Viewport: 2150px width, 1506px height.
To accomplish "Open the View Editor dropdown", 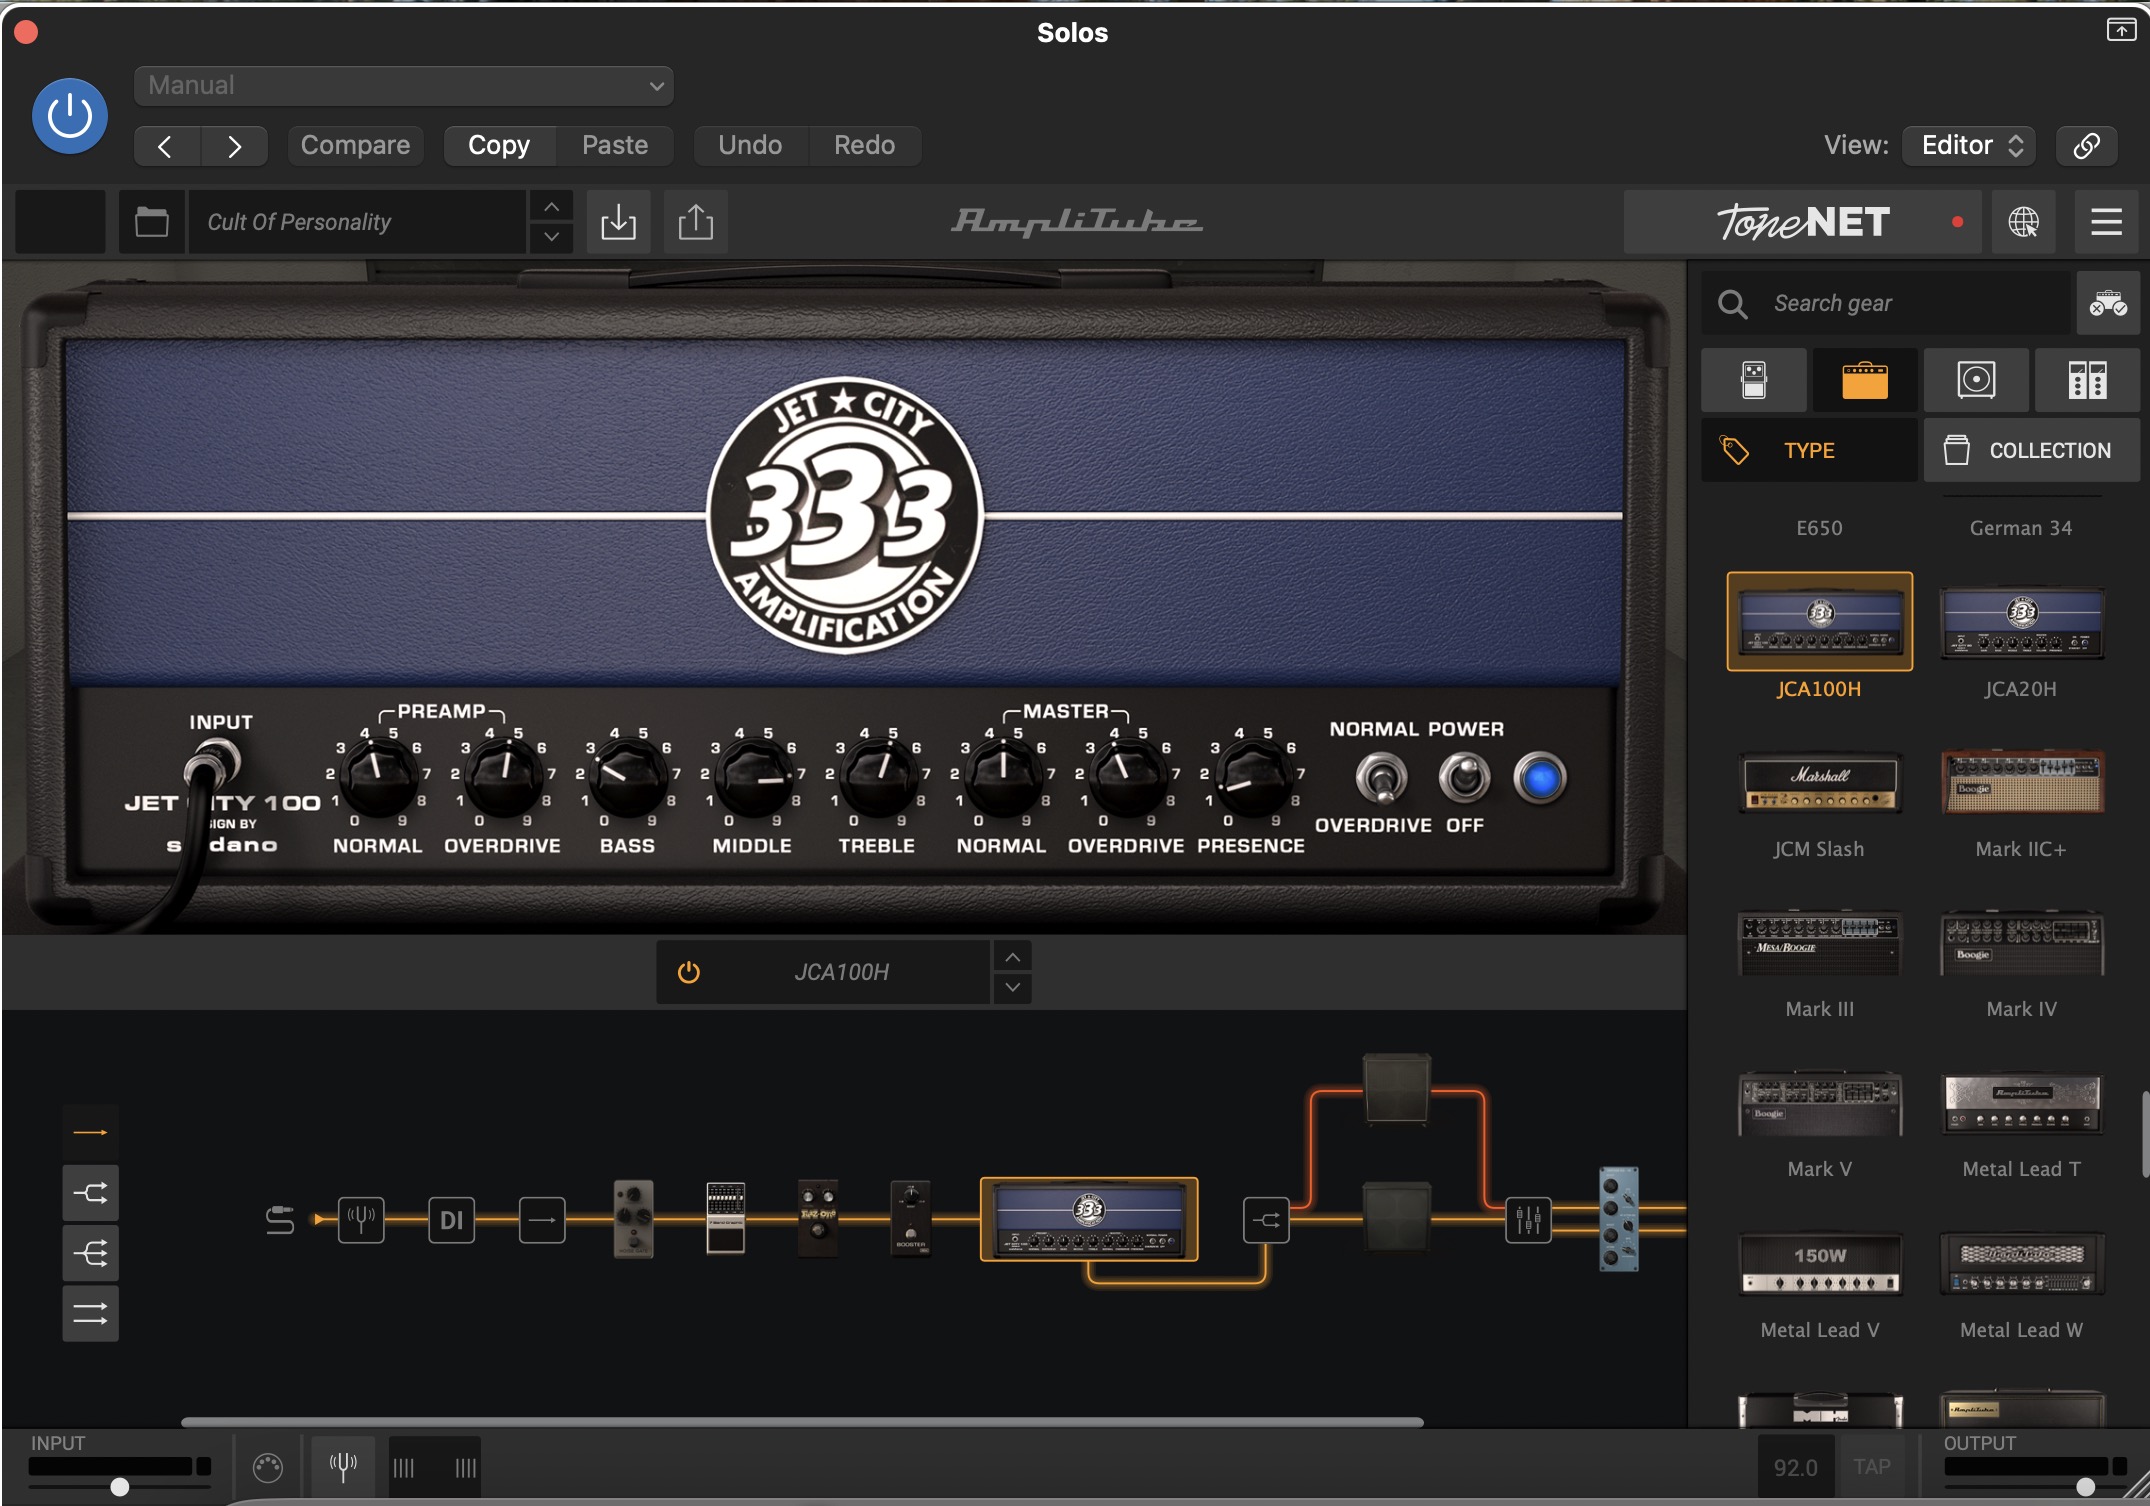I will point(1971,146).
